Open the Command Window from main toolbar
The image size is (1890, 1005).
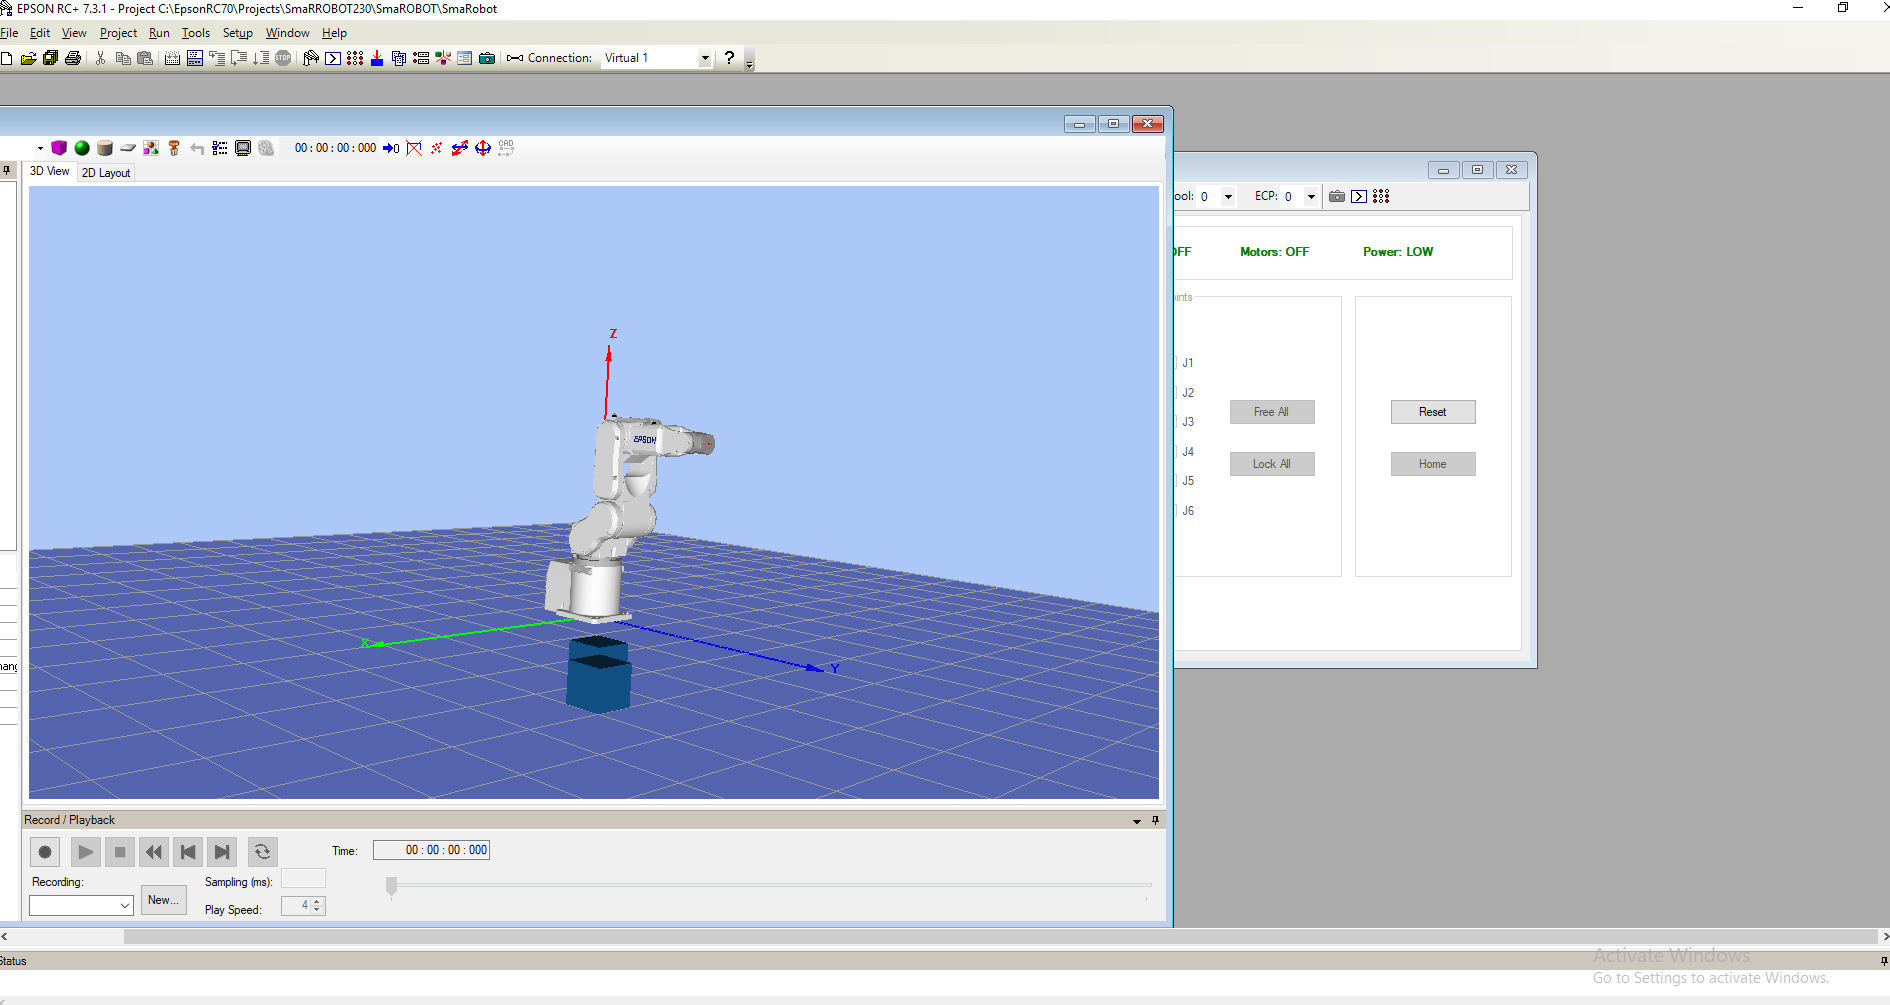tap(333, 58)
